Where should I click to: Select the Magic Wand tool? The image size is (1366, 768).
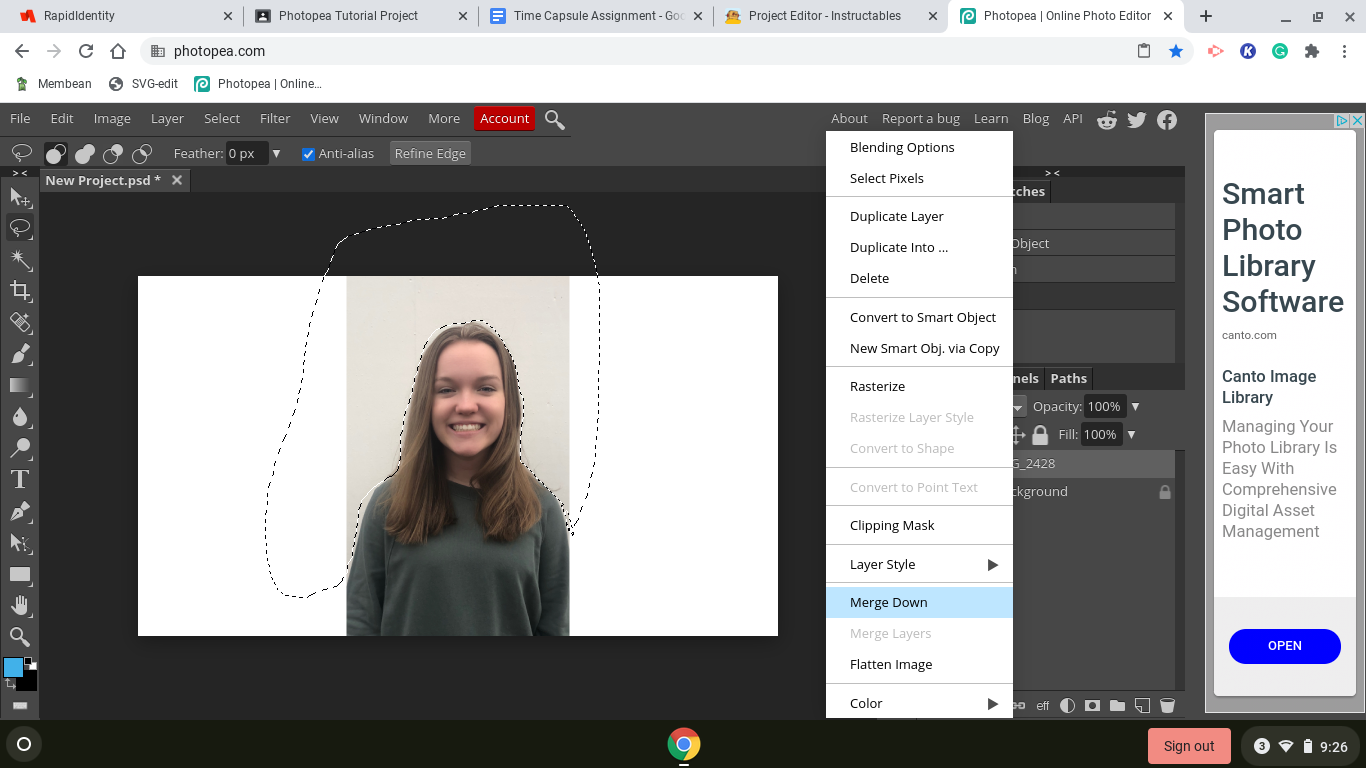point(20,259)
